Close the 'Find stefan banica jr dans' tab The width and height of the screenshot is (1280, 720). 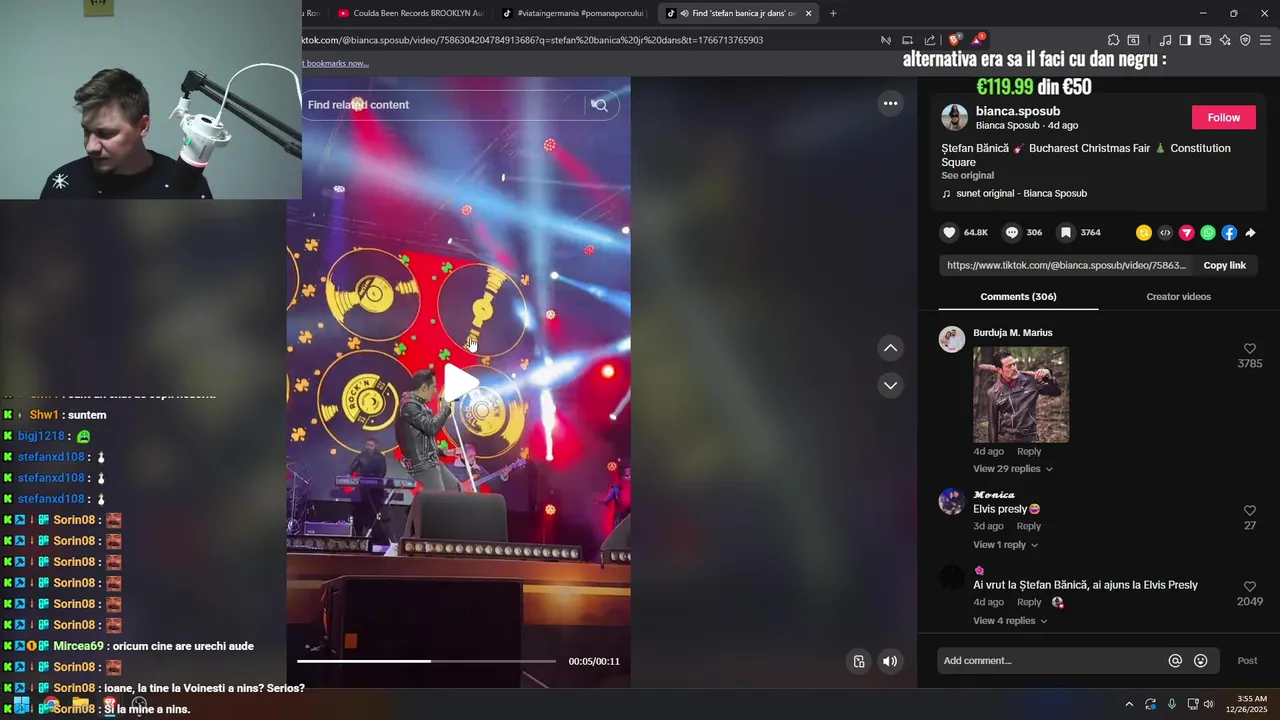pos(808,13)
